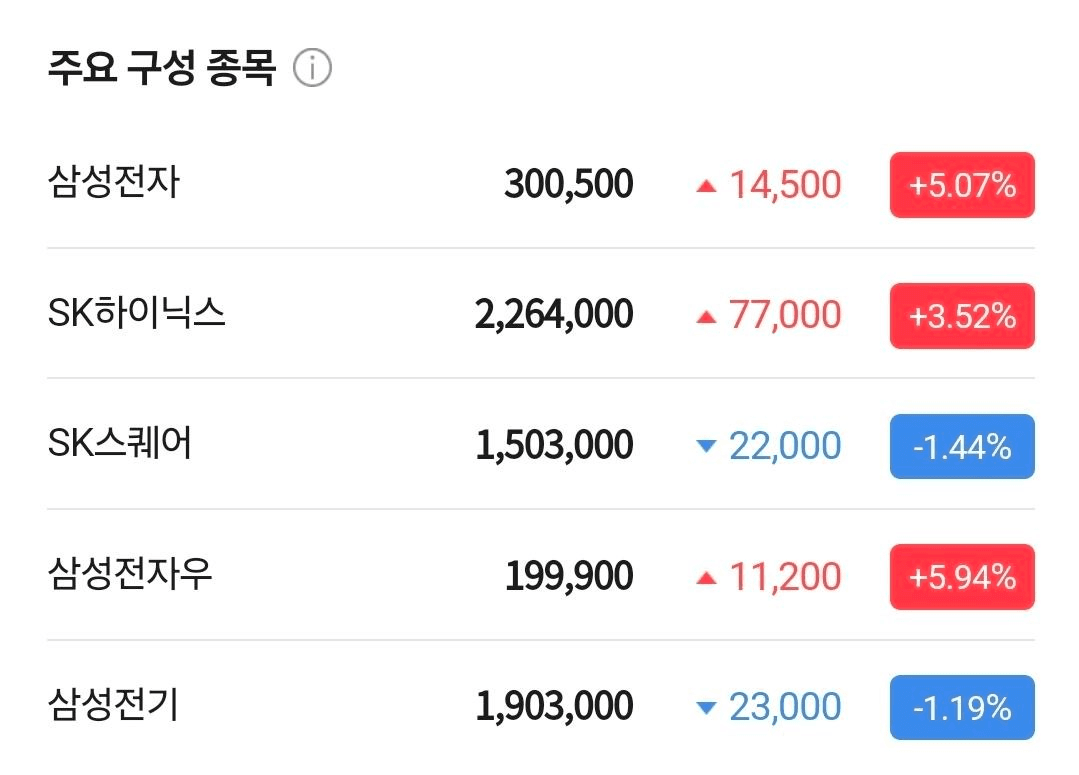Click the -1.44% blue badge
Viewport: 1079px width, 775px height.
(x=962, y=446)
